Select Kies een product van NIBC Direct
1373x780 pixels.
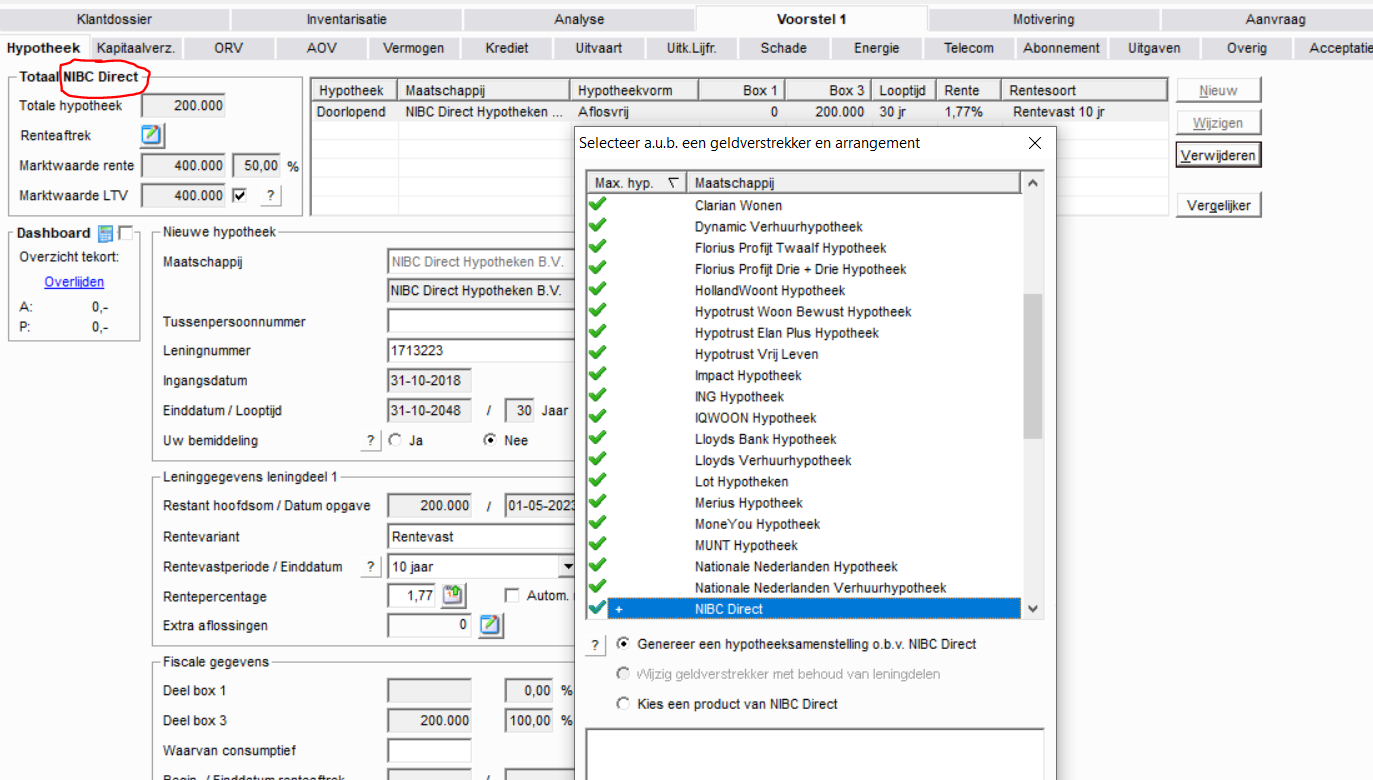point(624,704)
